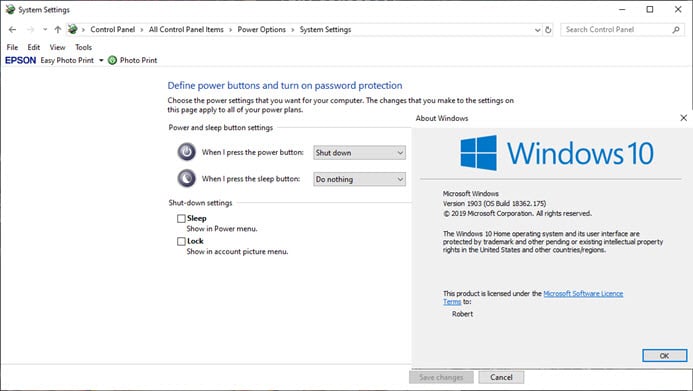Close the About Windows dialog
693x391 pixels.
[x=683, y=118]
